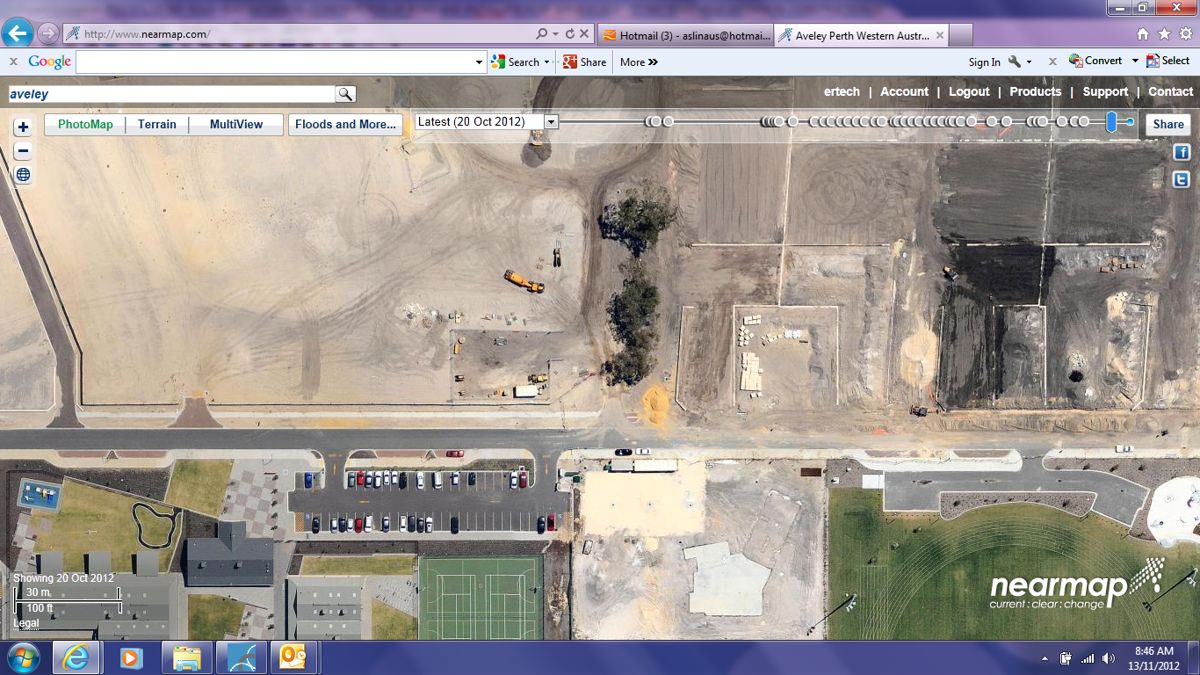Open the Products menu link
Screen dimensions: 1200x675
click(1035, 91)
